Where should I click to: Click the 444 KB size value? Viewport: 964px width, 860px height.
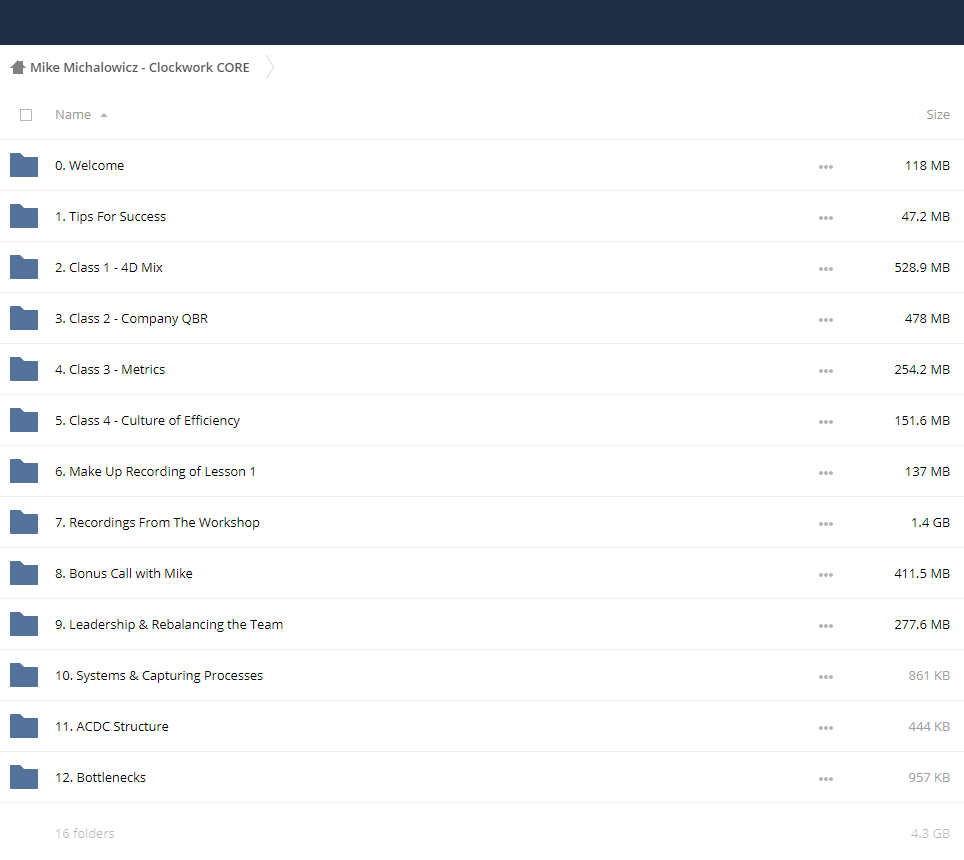pyautogui.click(x=929, y=727)
